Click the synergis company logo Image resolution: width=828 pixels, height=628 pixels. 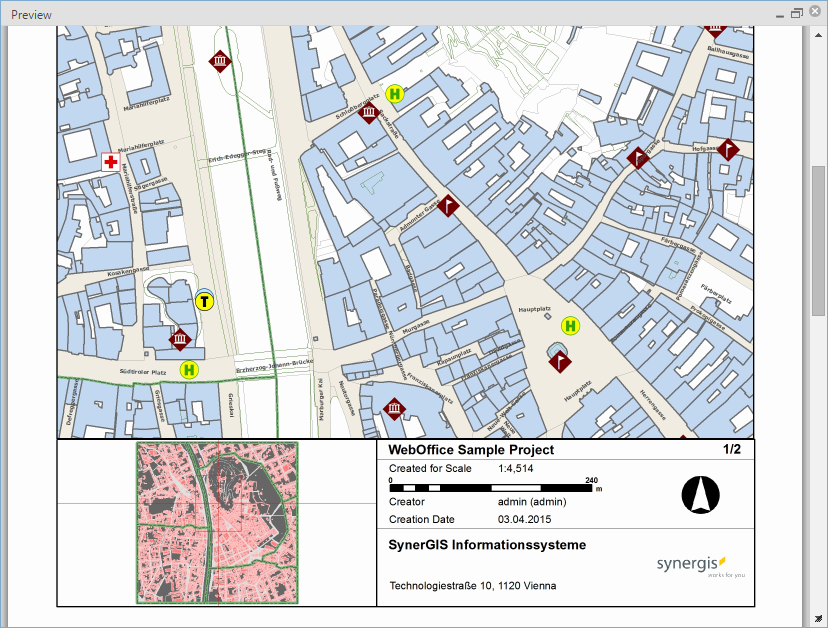coord(700,566)
